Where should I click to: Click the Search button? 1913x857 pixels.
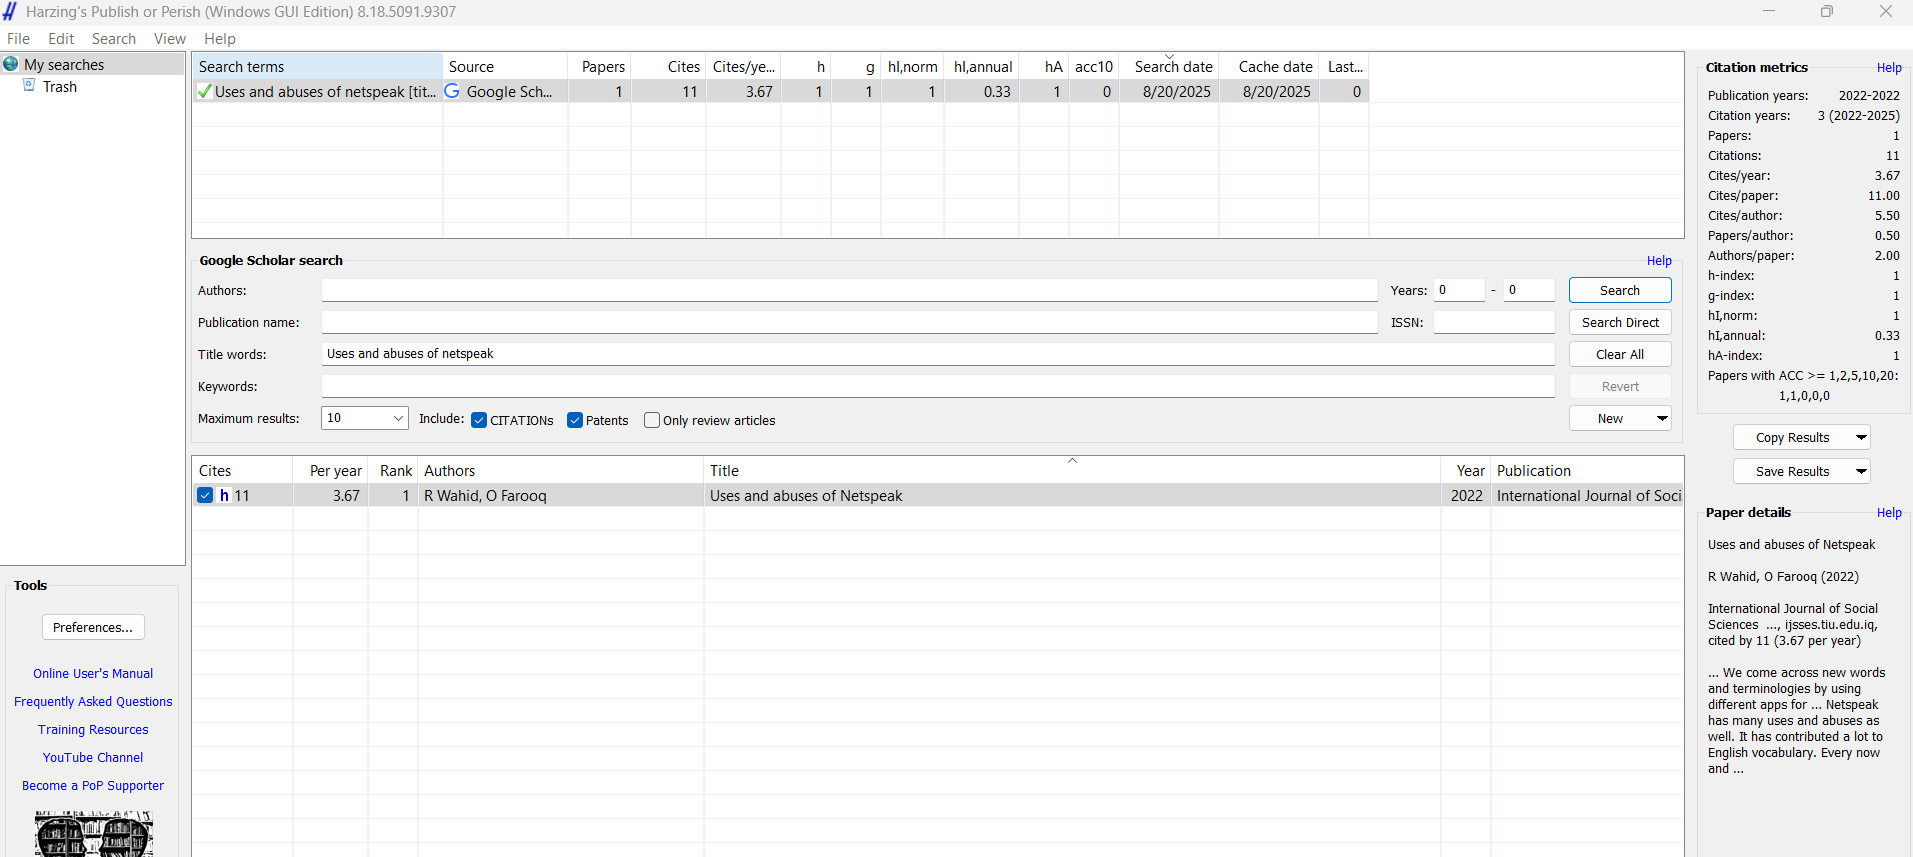pyautogui.click(x=1620, y=290)
